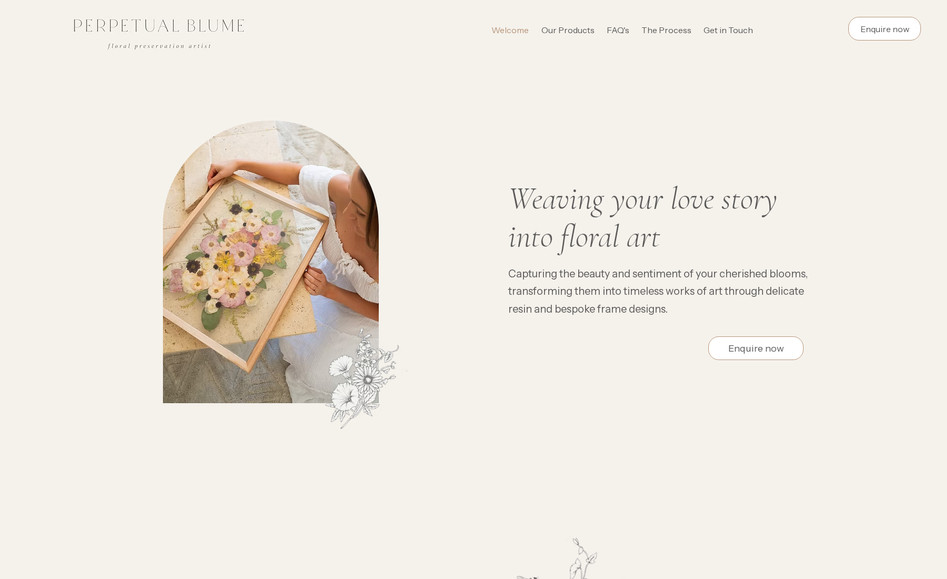Open the Get in Touch page
The width and height of the screenshot is (947, 579).
click(x=728, y=30)
